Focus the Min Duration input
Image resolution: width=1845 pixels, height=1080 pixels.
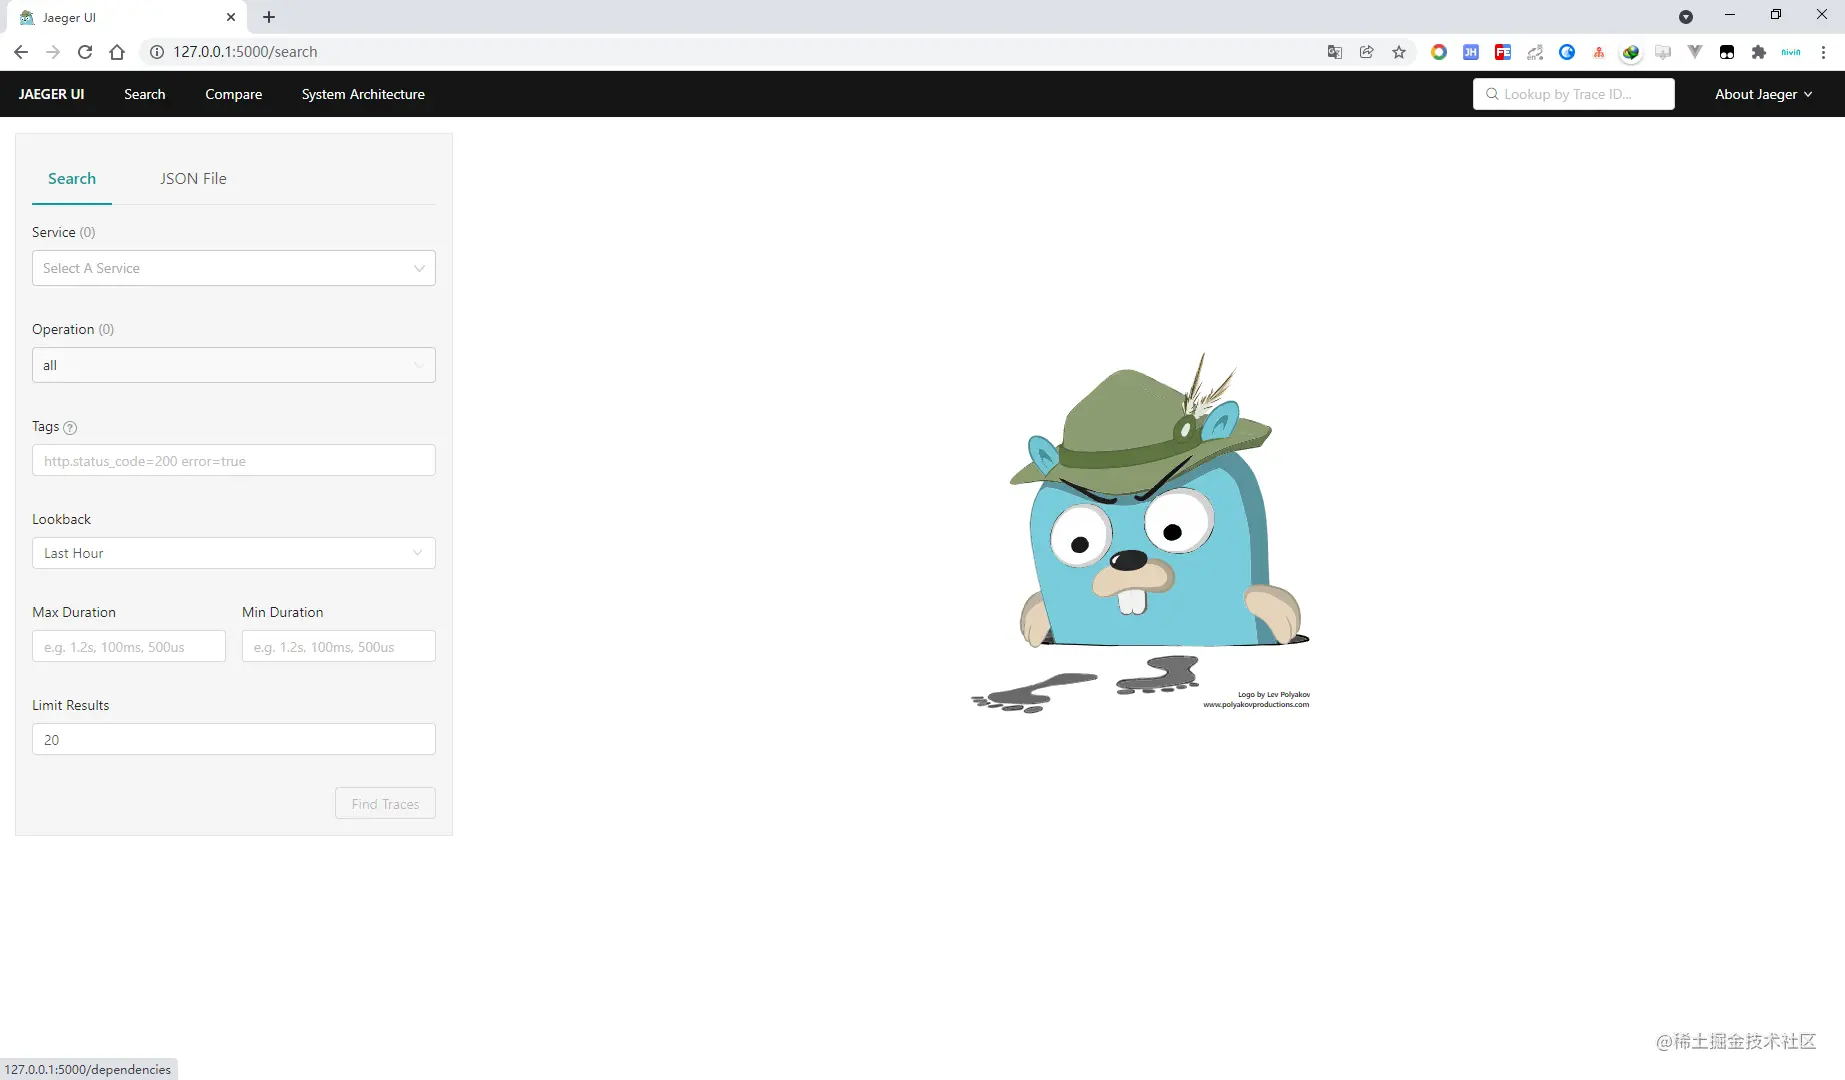pos(339,647)
